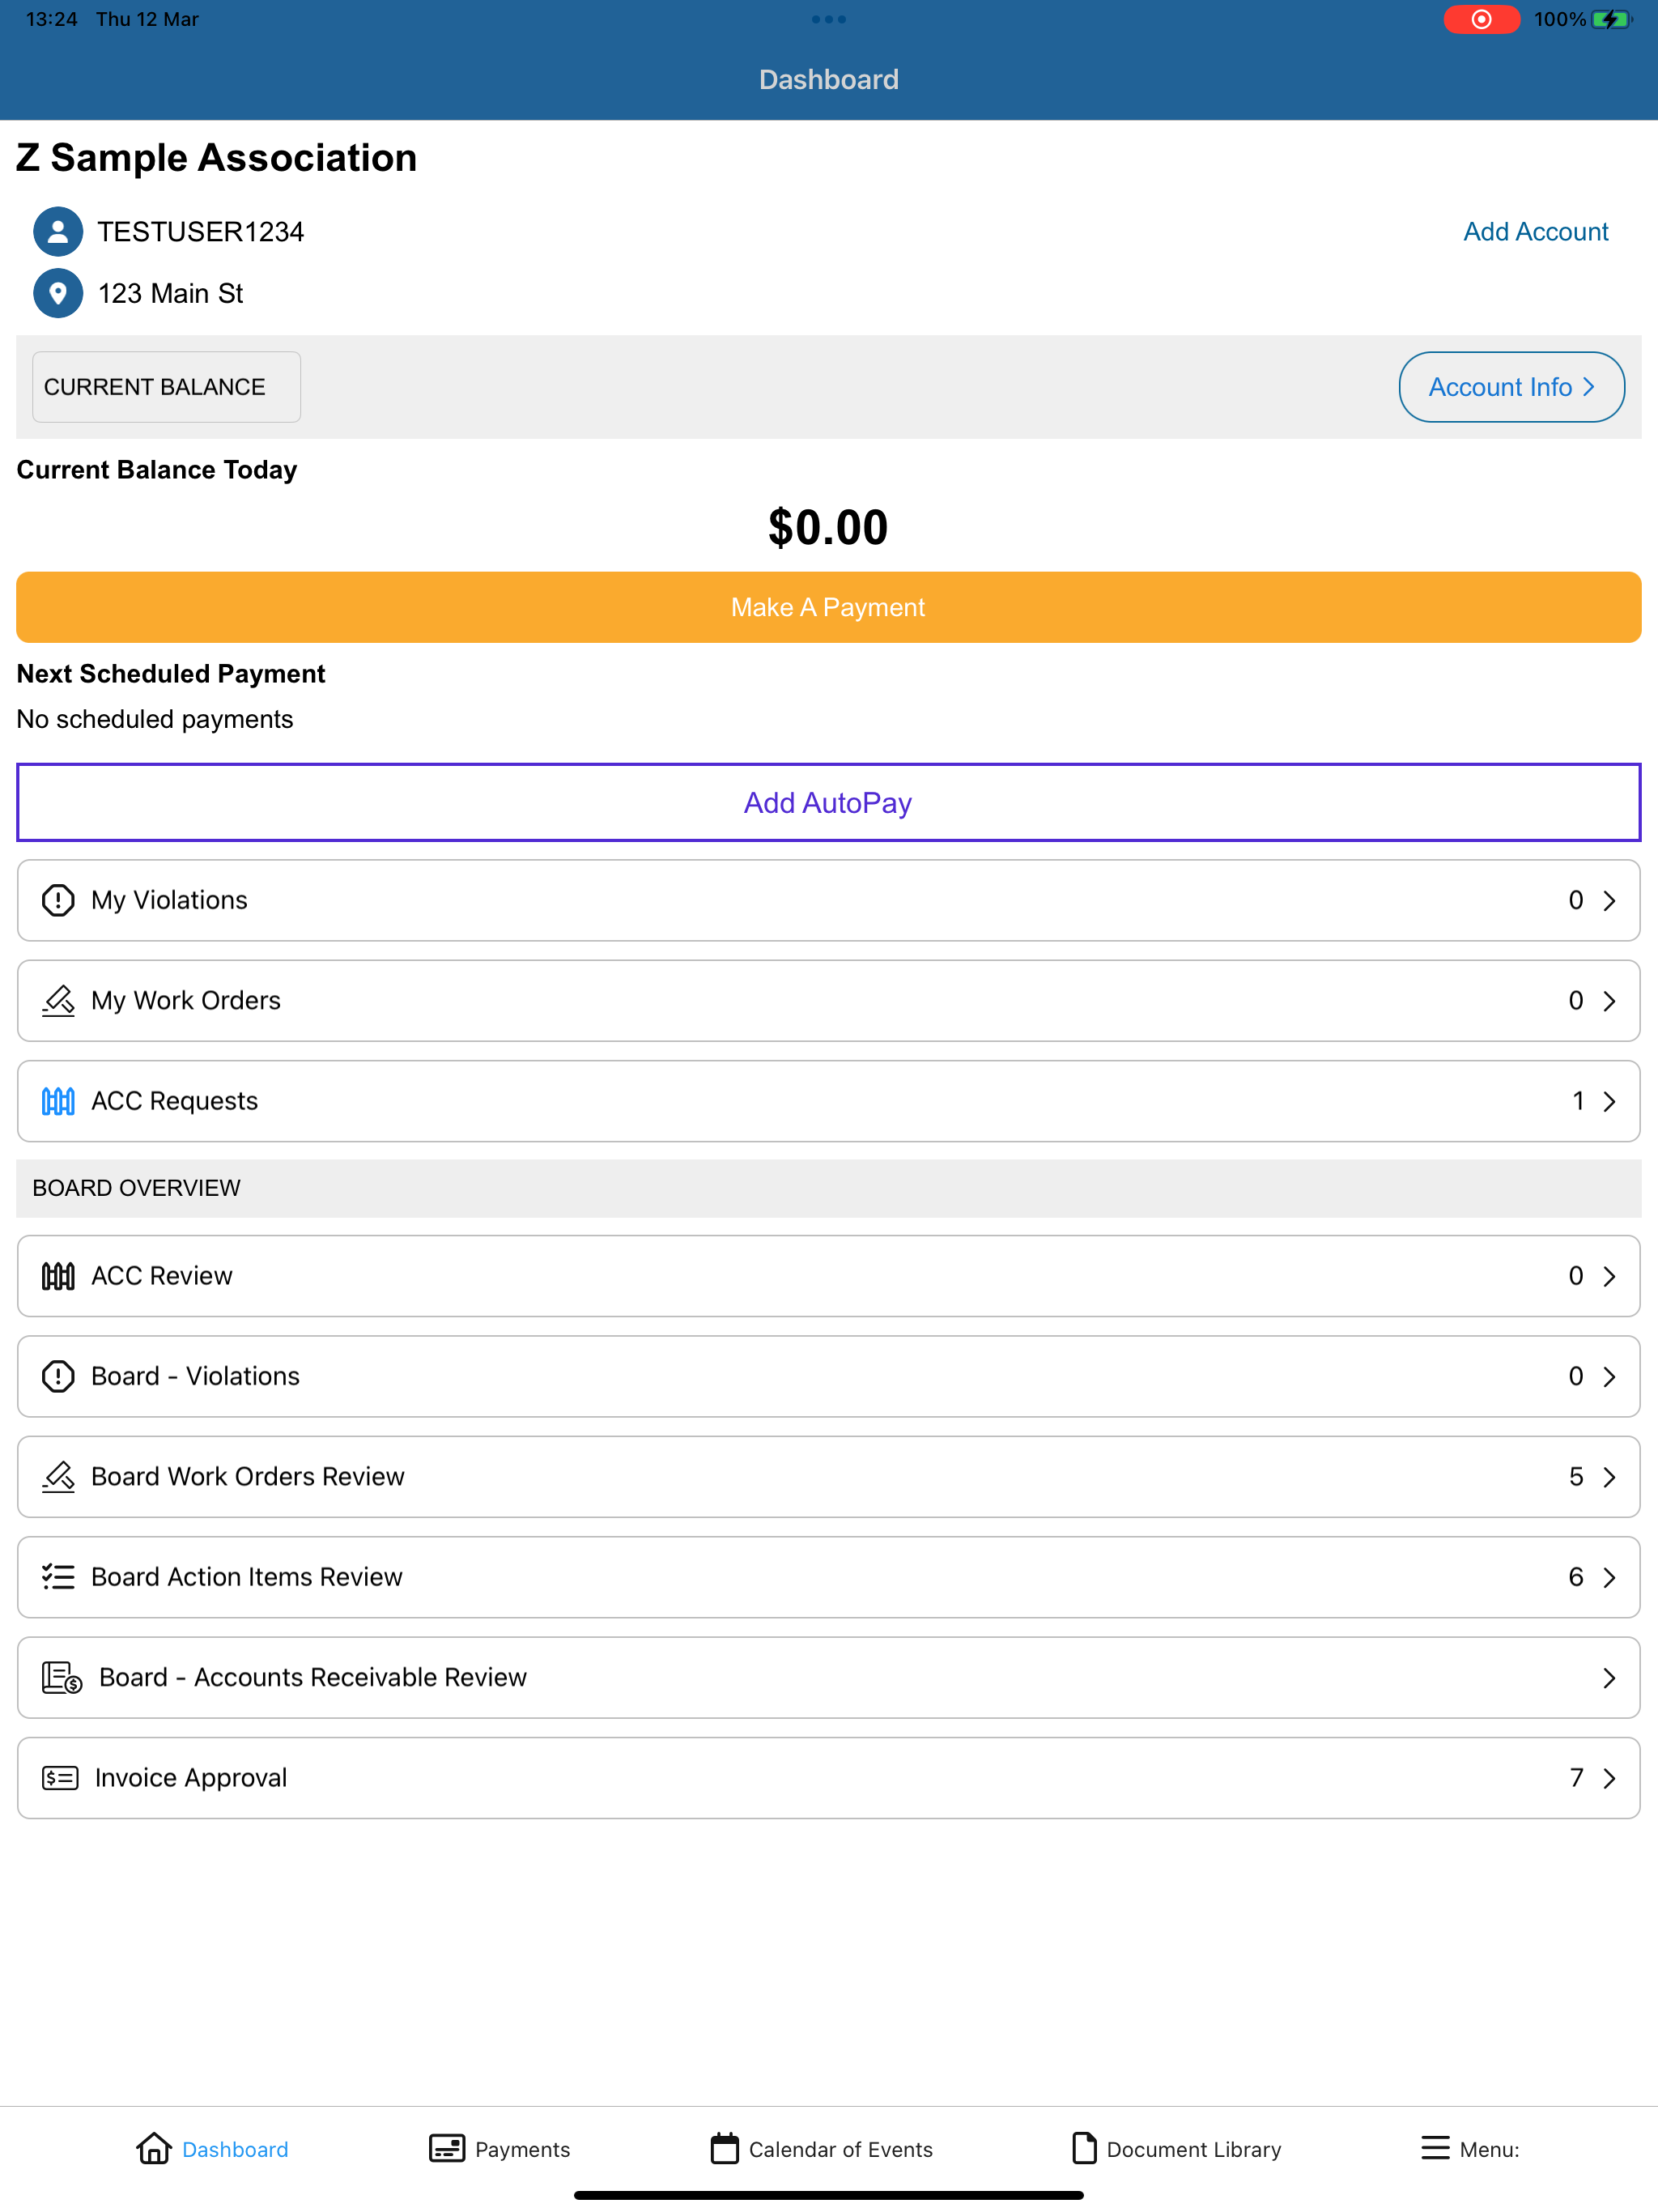Open the Account Info button
The width and height of the screenshot is (1658, 2212).
point(1512,387)
